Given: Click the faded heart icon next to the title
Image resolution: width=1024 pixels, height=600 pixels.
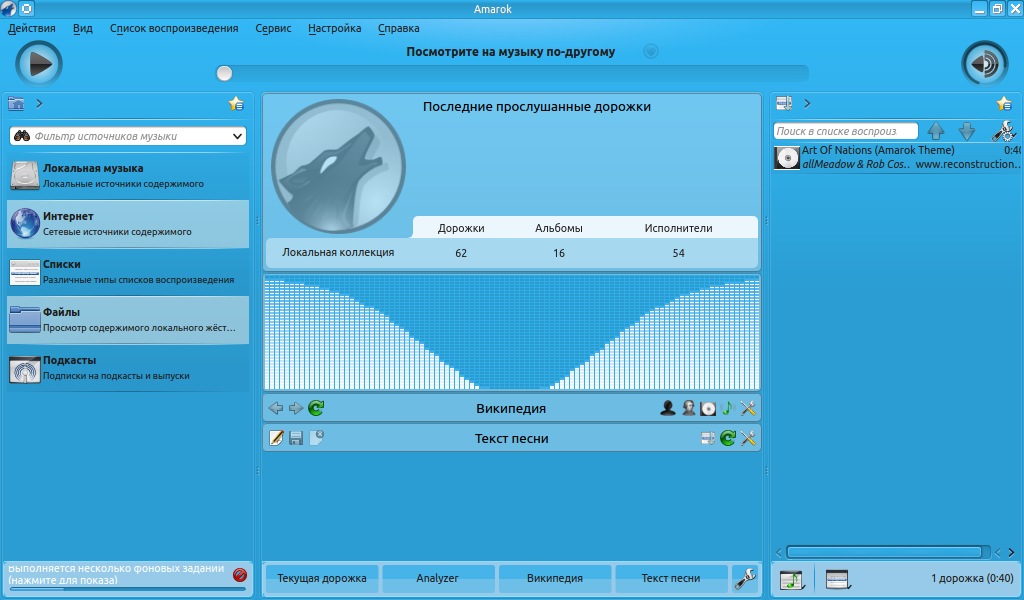Looking at the screenshot, I should 650,51.
